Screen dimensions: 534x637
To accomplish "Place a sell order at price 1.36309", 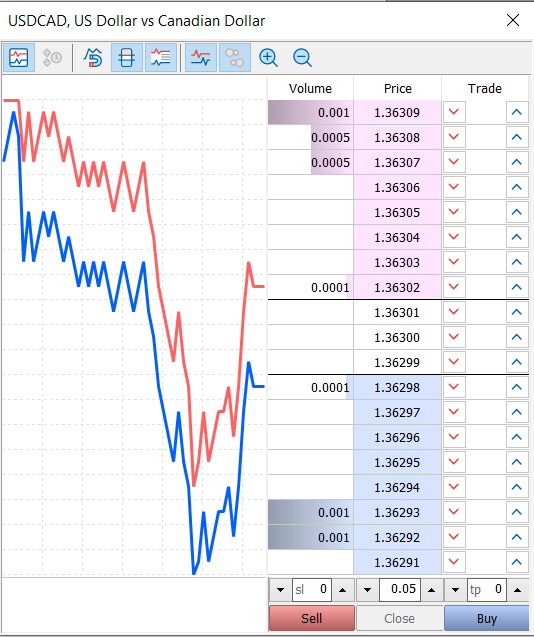I will [454, 112].
